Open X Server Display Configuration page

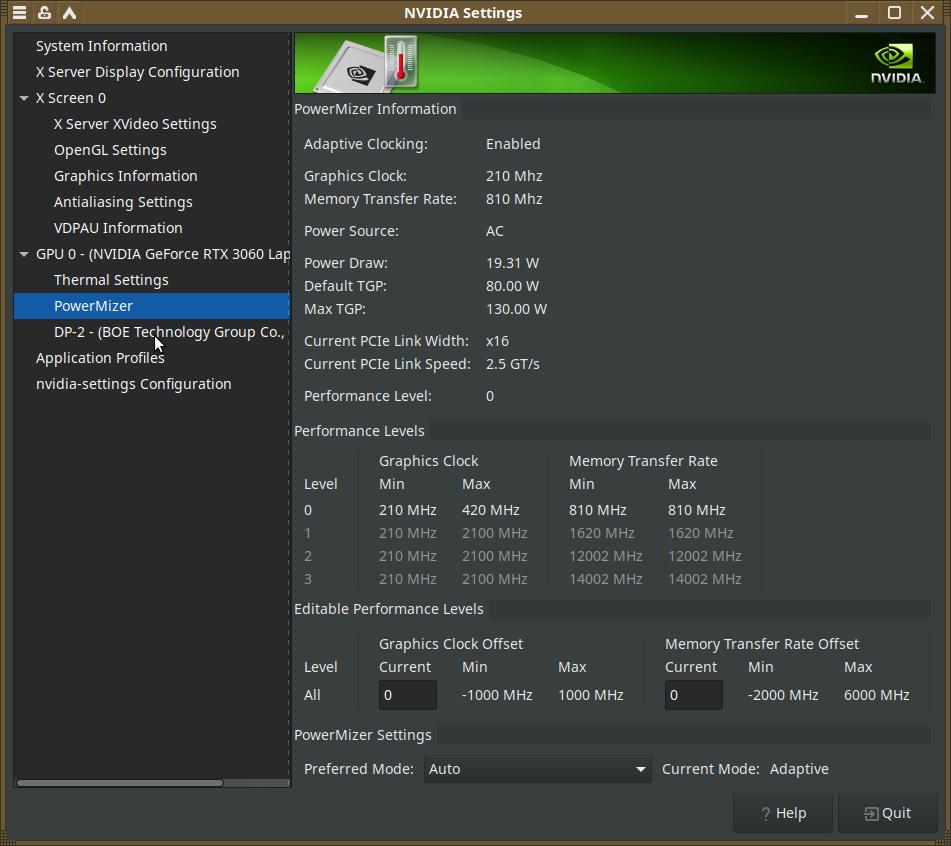[137, 72]
